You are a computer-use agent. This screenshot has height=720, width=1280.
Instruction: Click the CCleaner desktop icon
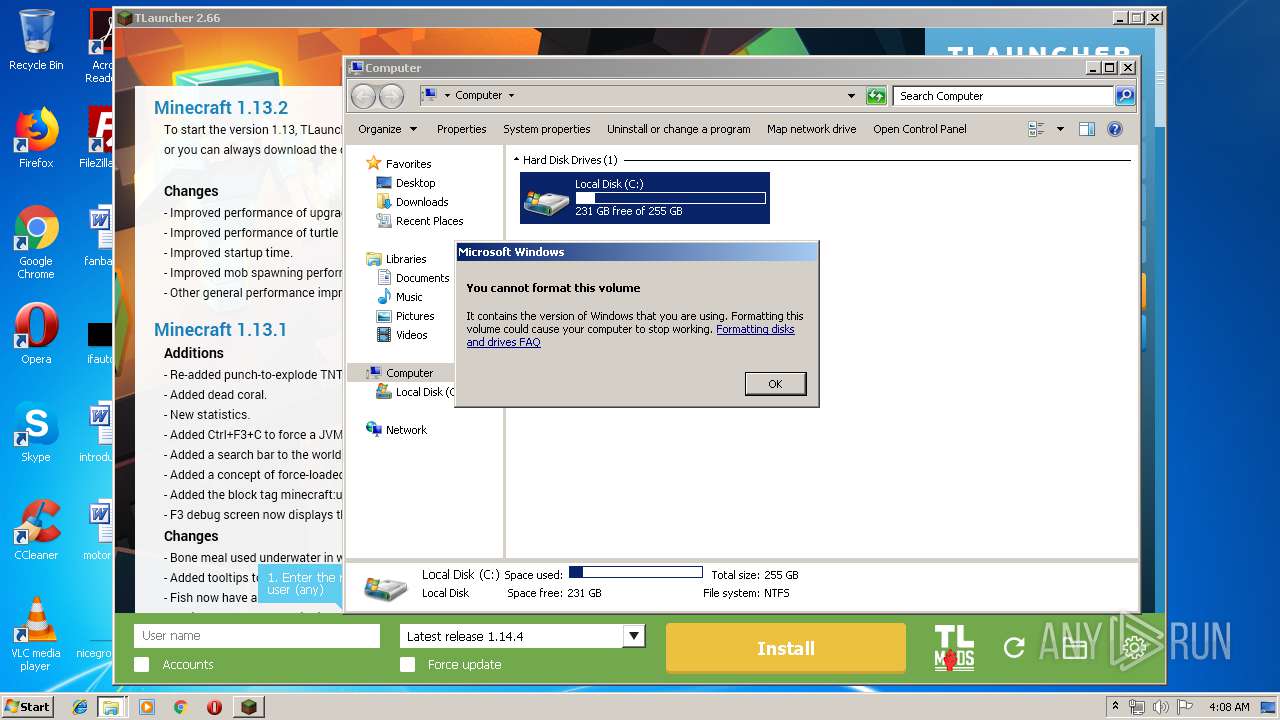(x=36, y=530)
